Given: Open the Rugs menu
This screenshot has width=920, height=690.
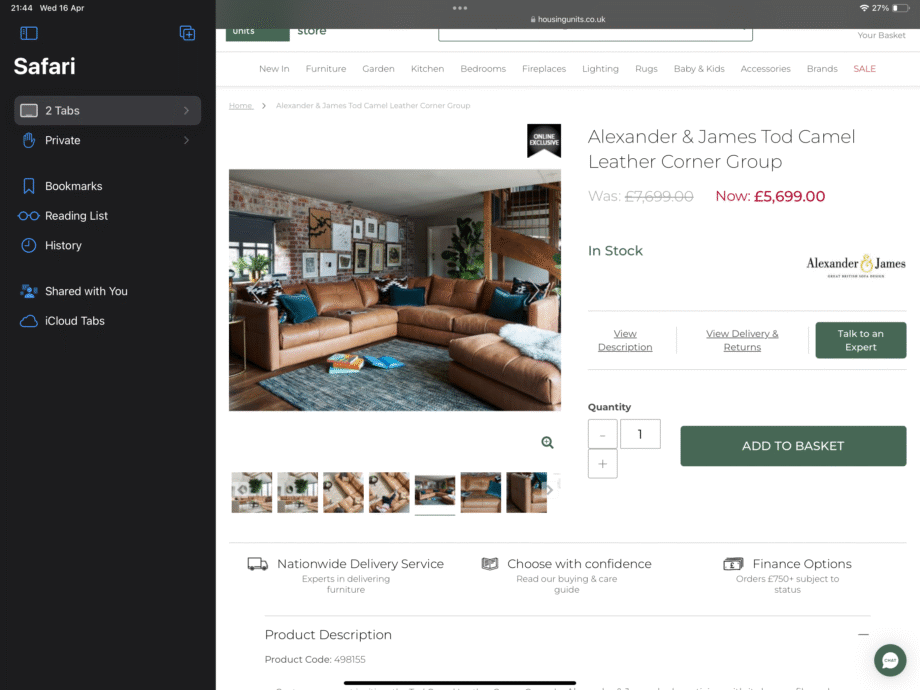Looking at the screenshot, I should click(x=646, y=69).
